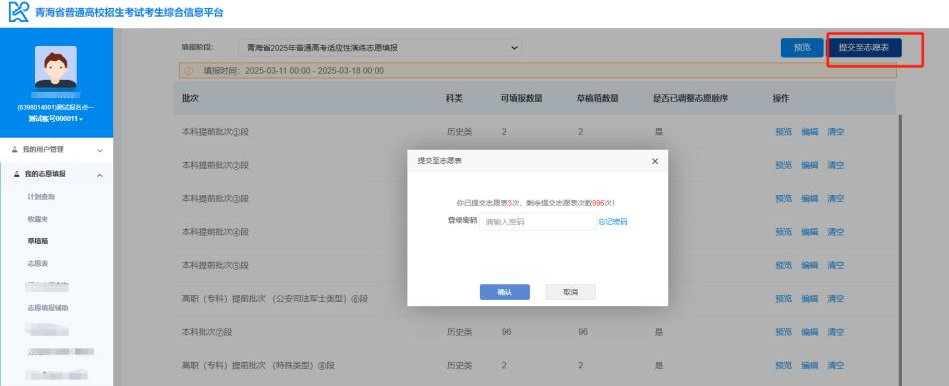Cancel the dialog with 取消 button
Image resolution: width=949 pixels, height=386 pixels.
(570, 292)
